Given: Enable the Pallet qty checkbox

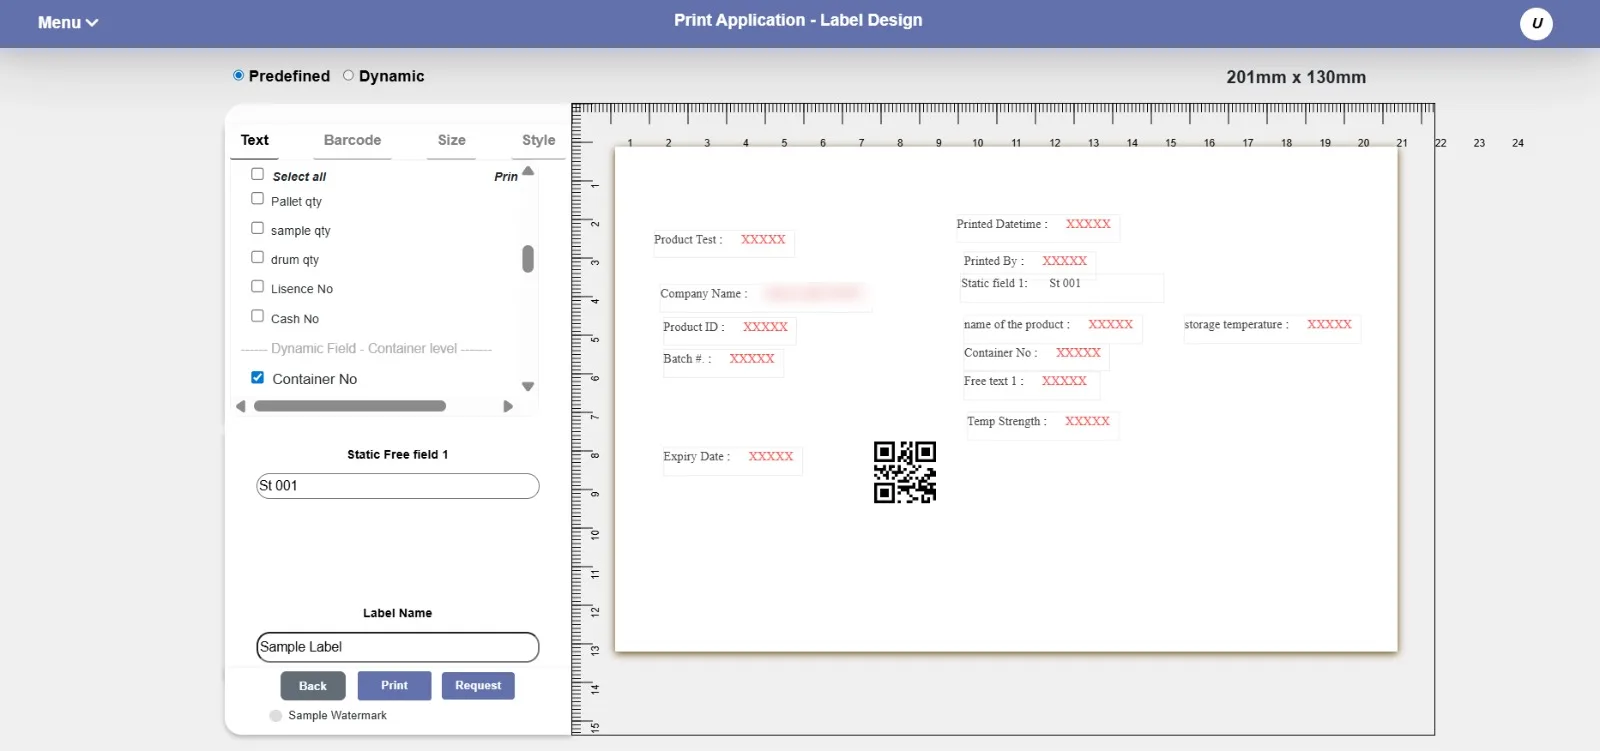Looking at the screenshot, I should pos(257,199).
